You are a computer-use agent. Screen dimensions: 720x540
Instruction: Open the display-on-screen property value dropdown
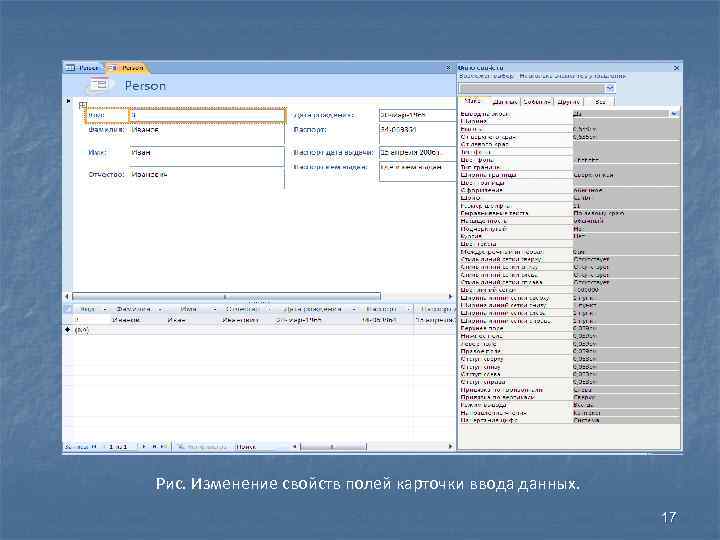(674, 113)
